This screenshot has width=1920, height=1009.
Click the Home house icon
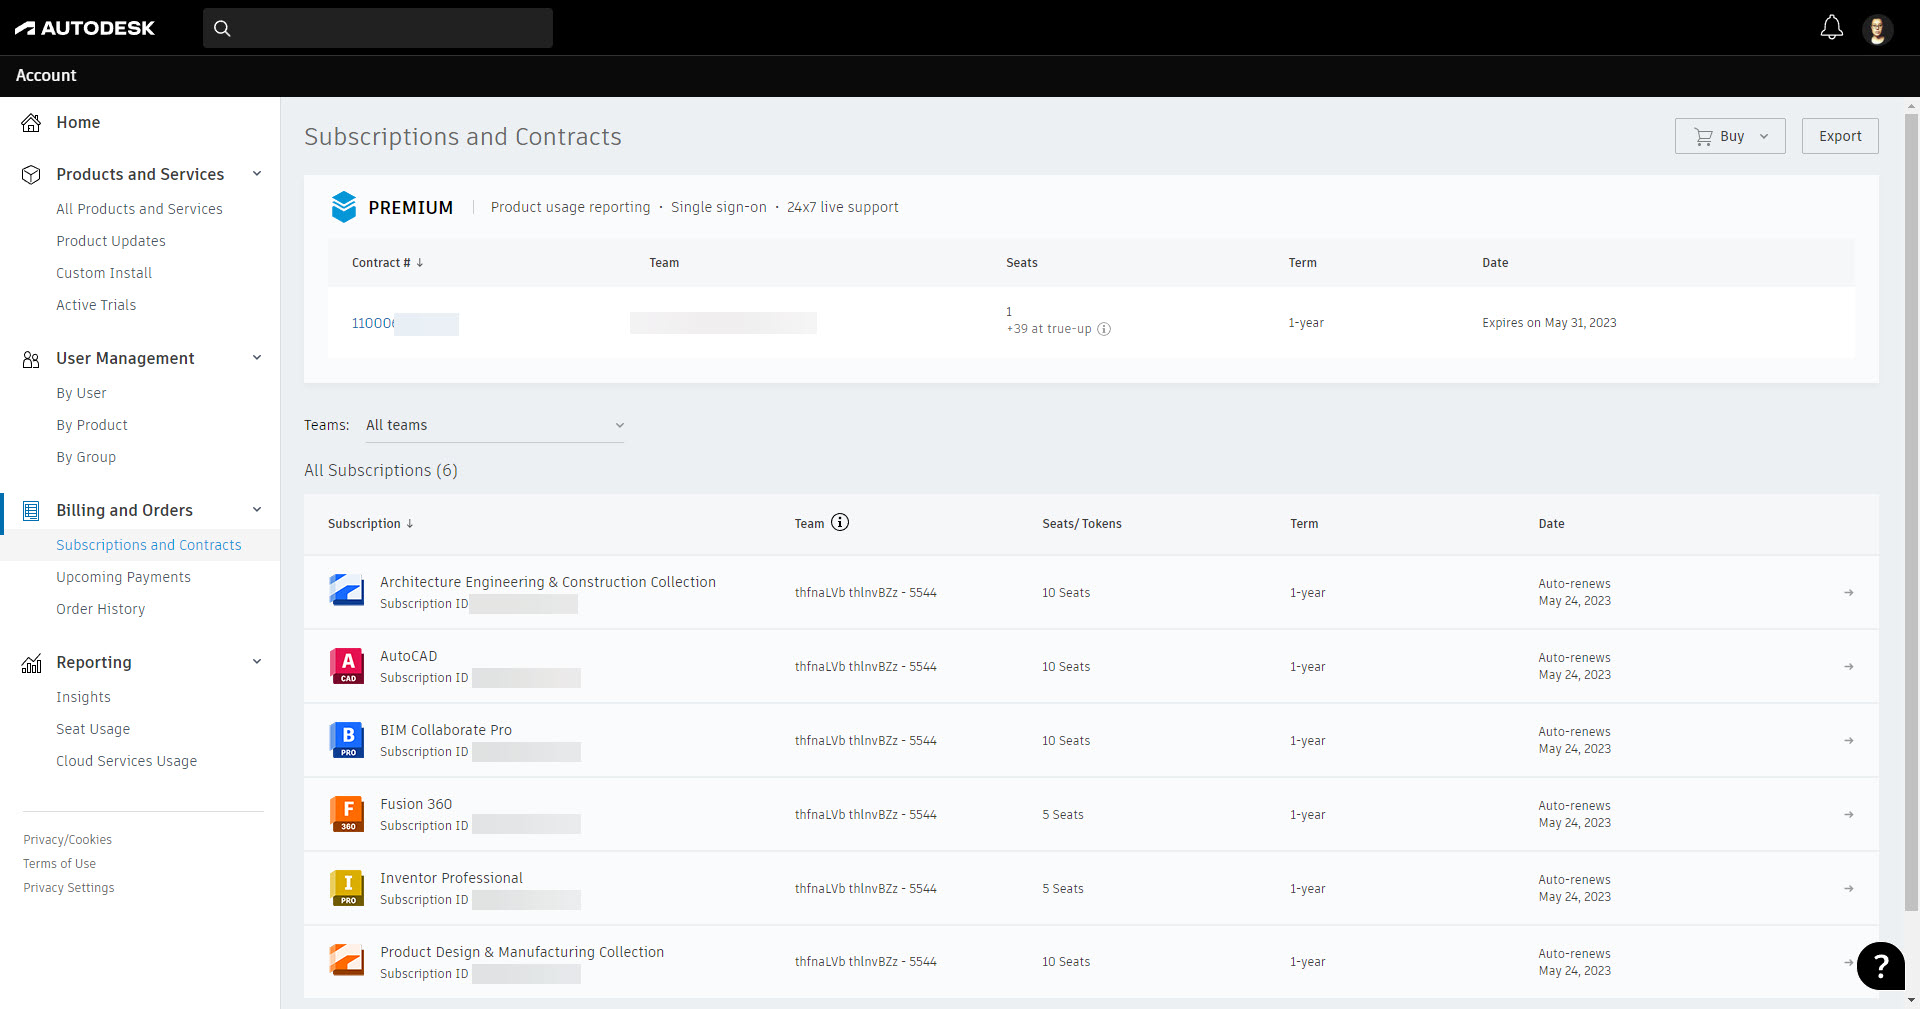click(x=31, y=122)
